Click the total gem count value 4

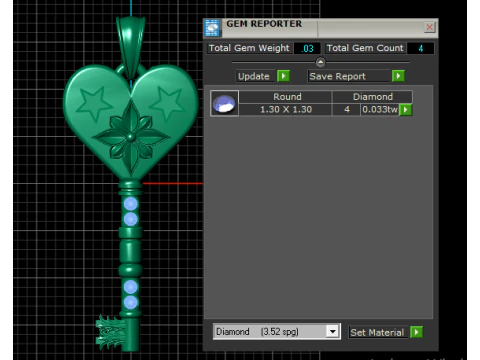pos(421,48)
